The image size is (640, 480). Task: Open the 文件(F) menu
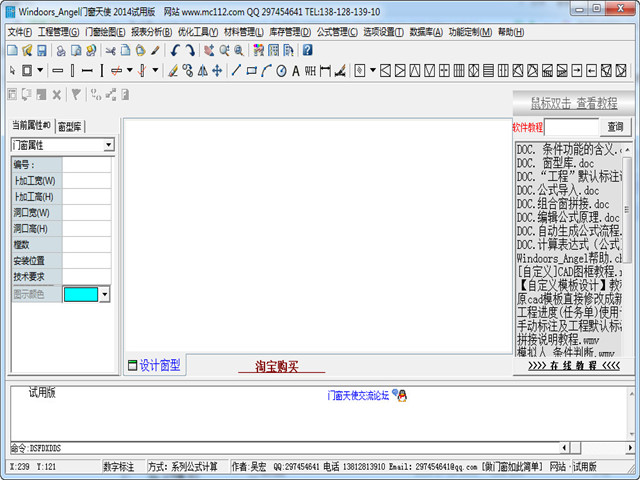[x=20, y=32]
